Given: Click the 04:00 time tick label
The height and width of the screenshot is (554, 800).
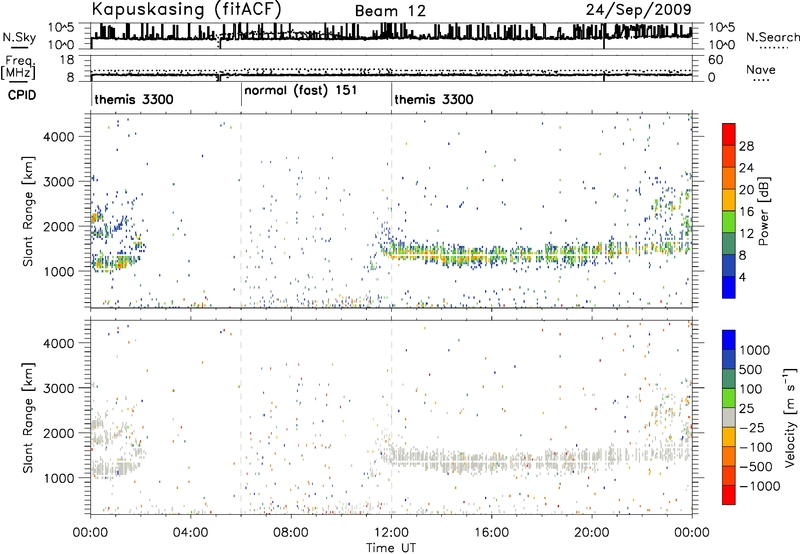Looking at the screenshot, I should pyautogui.click(x=190, y=533).
